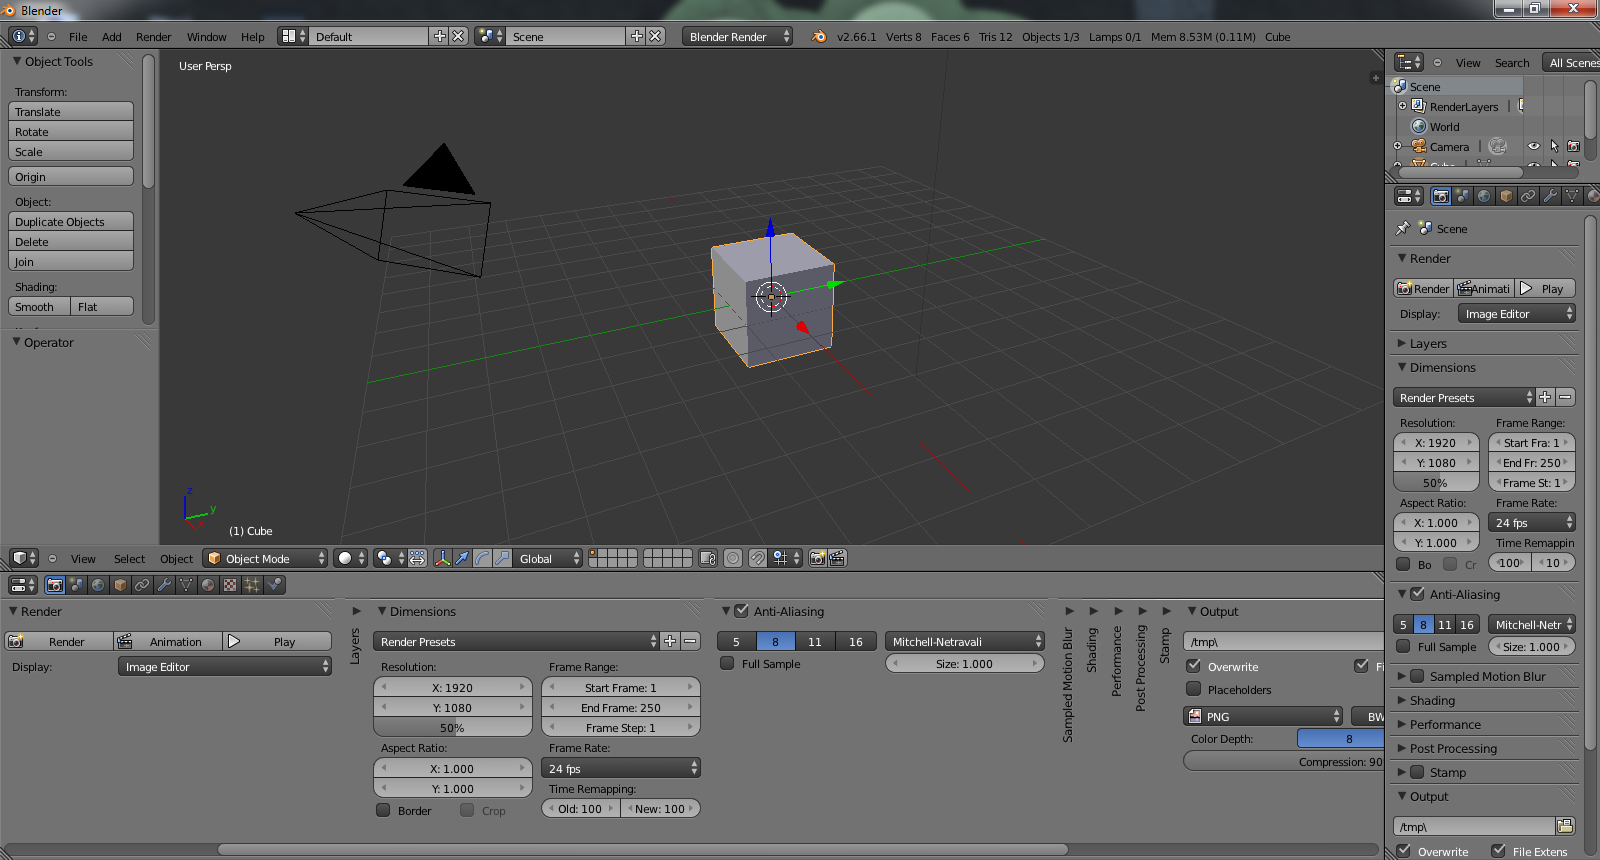This screenshot has width=1600, height=860.
Task: Expand the Performance panel
Action: 1445,724
